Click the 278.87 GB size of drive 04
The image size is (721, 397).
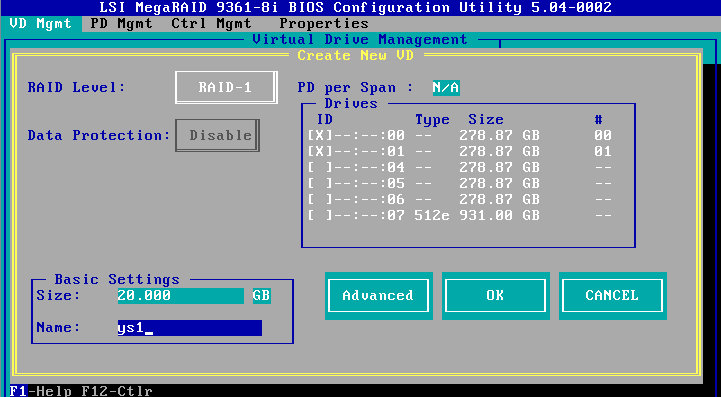499,167
